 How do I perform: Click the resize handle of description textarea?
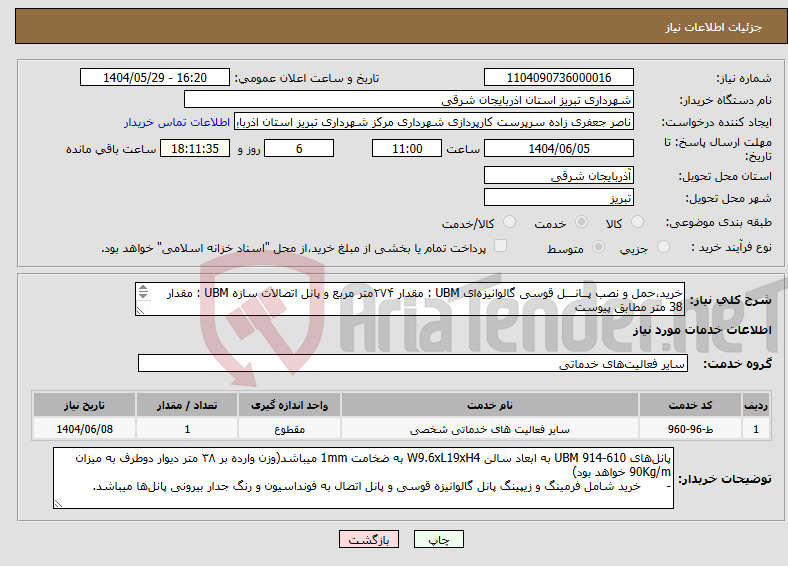pyautogui.click(x=141, y=311)
